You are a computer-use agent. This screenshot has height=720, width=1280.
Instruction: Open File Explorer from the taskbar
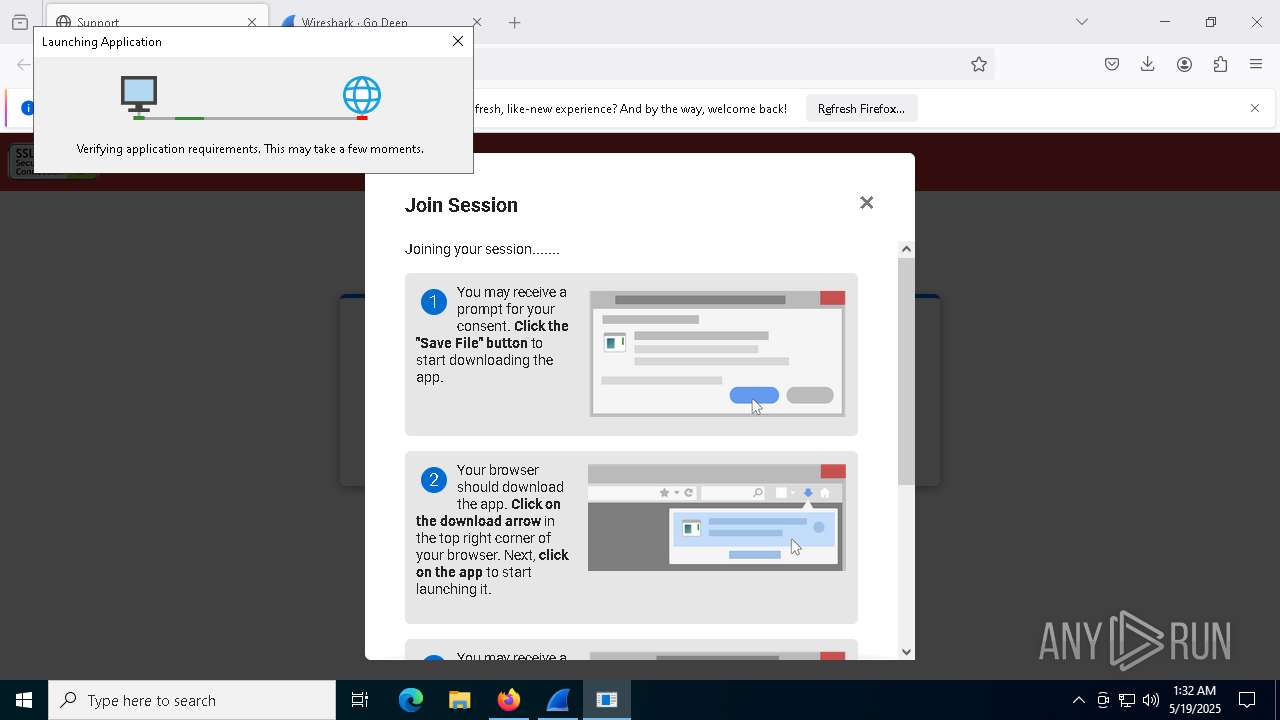(460, 700)
